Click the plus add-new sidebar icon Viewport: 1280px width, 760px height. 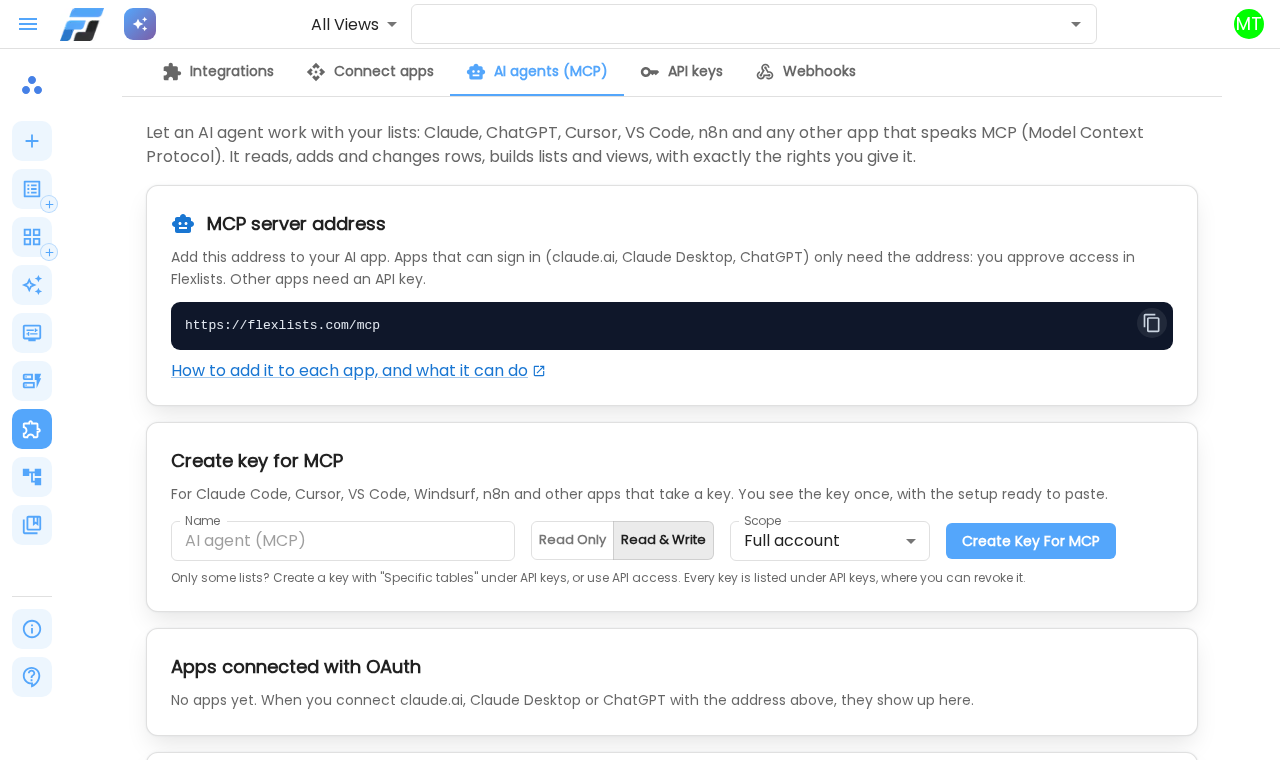click(32, 141)
